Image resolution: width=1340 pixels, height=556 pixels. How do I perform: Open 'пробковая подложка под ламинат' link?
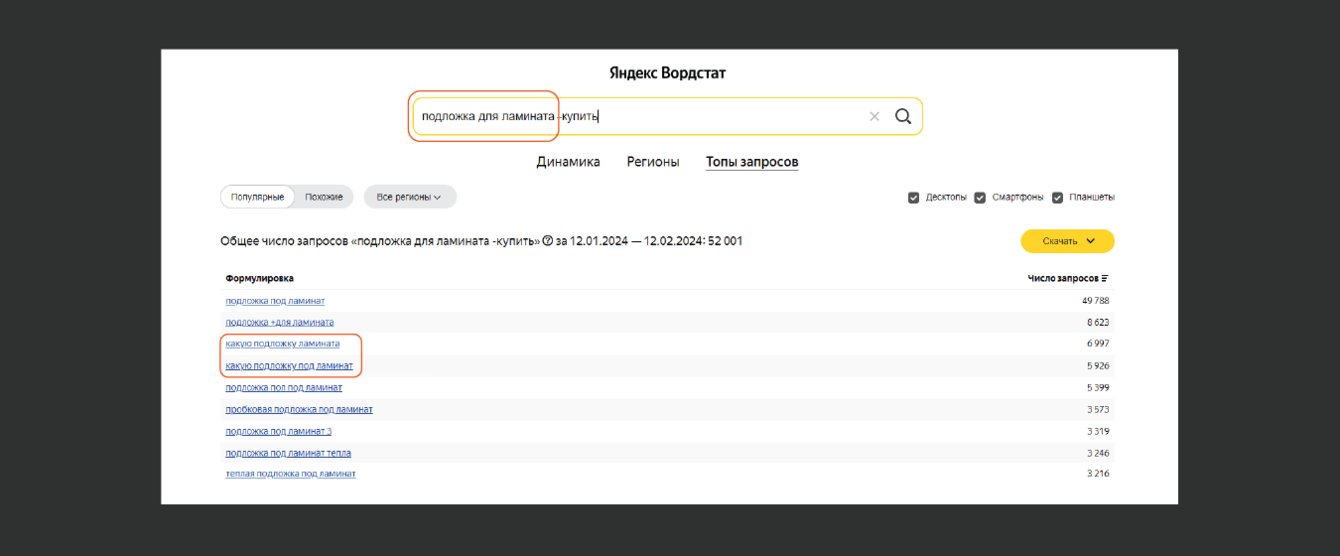tap(299, 409)
